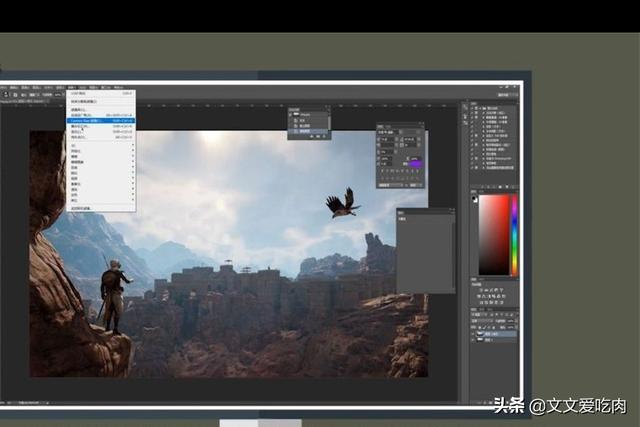Image resolution: width=640 pixels, height=427 pixels.
Task: Choose the highlighted Camera Raw filter entry
Action: pos(101,121)
